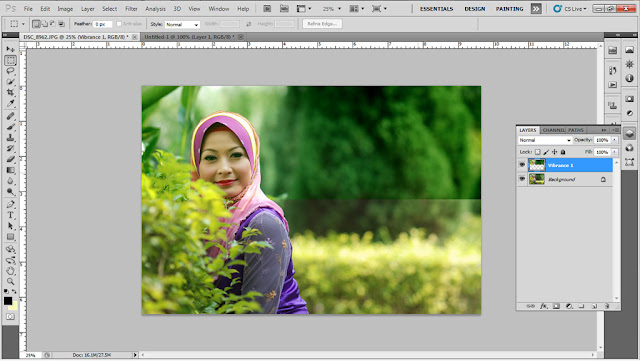640x361 pixels.
Task: Switch to the Channels tab
Action: 553,130
